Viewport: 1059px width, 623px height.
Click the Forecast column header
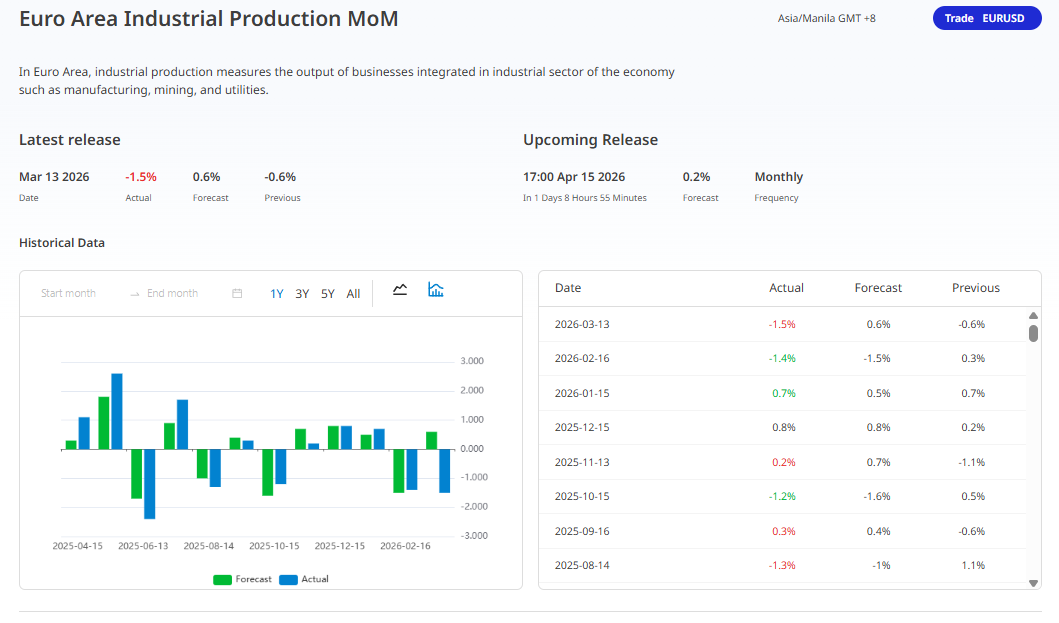tap(878, 288)
